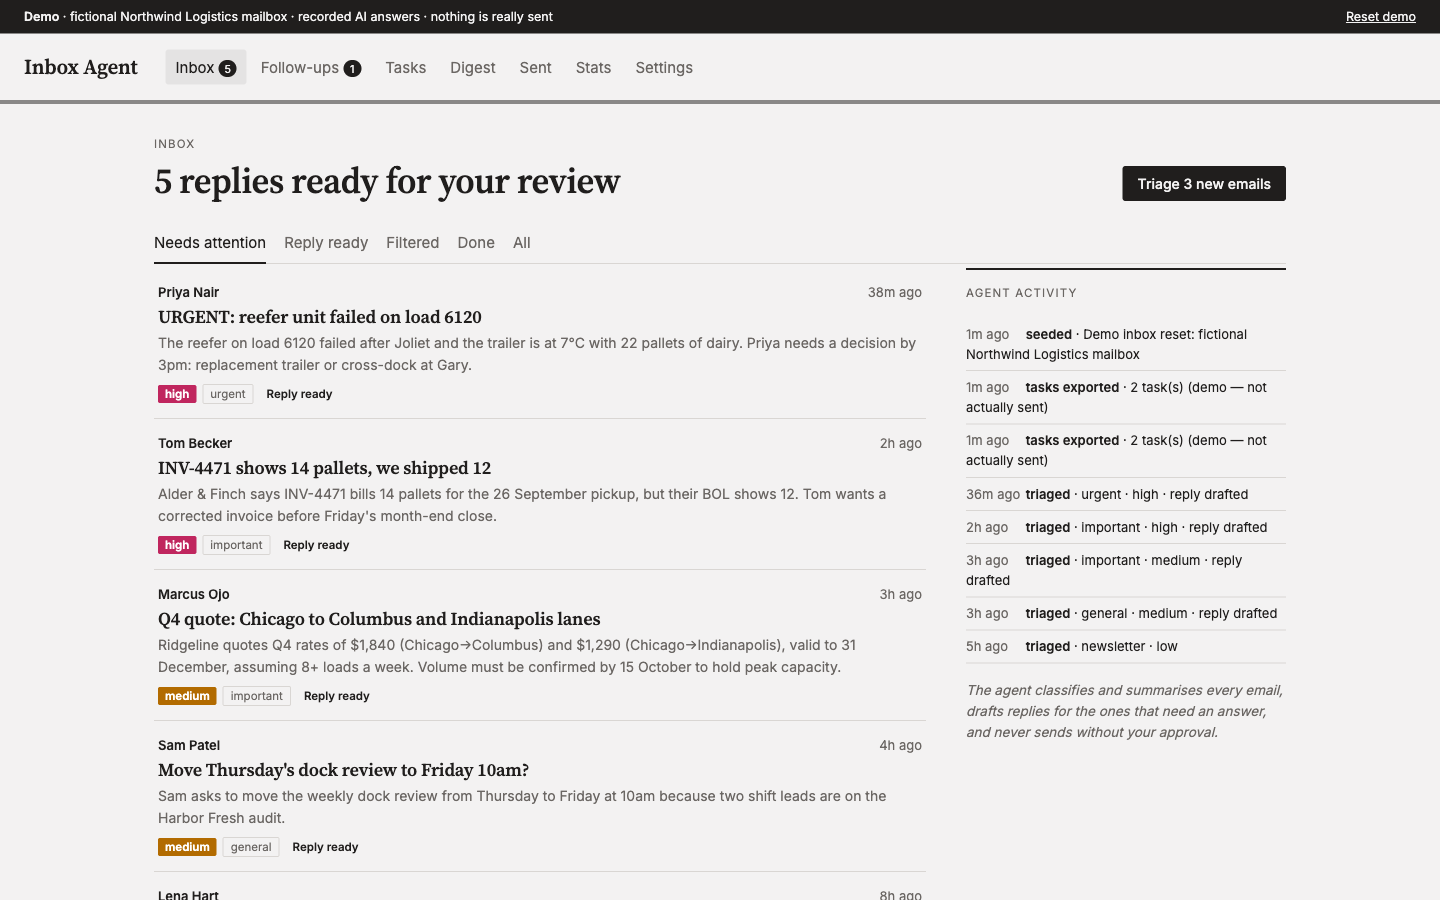
Task: Click sender name Sam Patel
Action: pos(189,745)
